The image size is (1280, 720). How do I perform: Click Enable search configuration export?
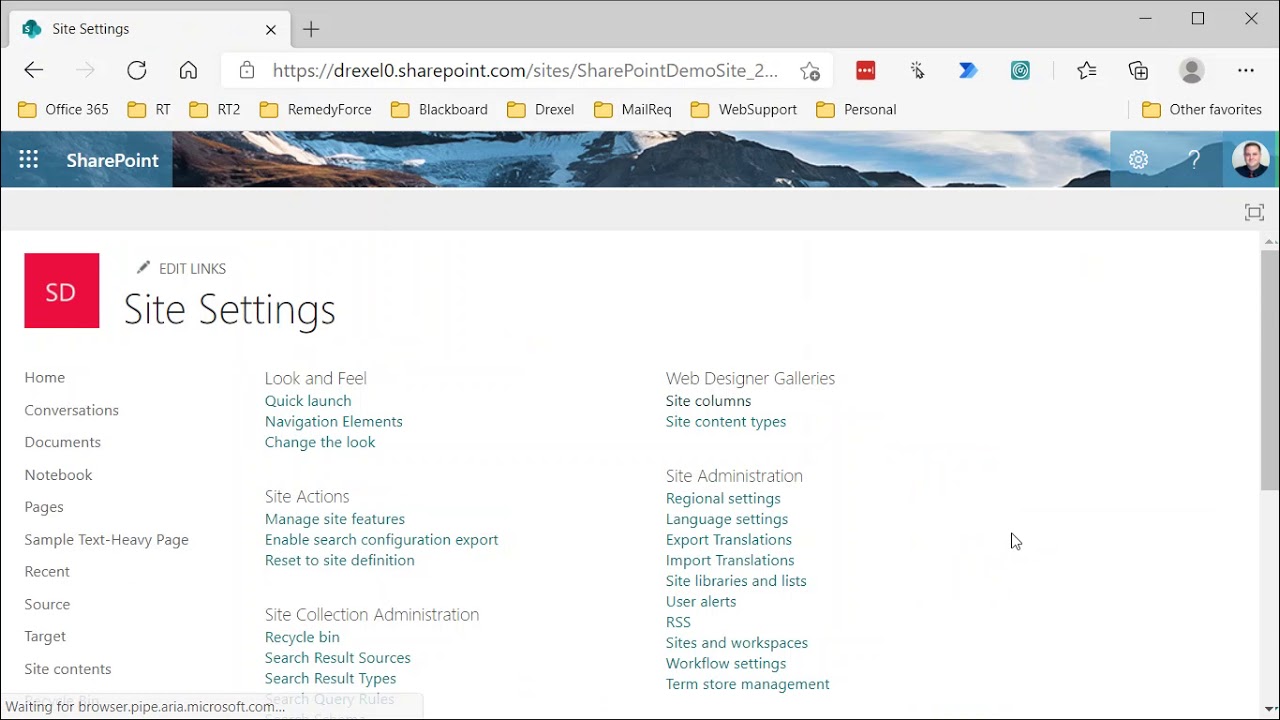pos(382,540)
